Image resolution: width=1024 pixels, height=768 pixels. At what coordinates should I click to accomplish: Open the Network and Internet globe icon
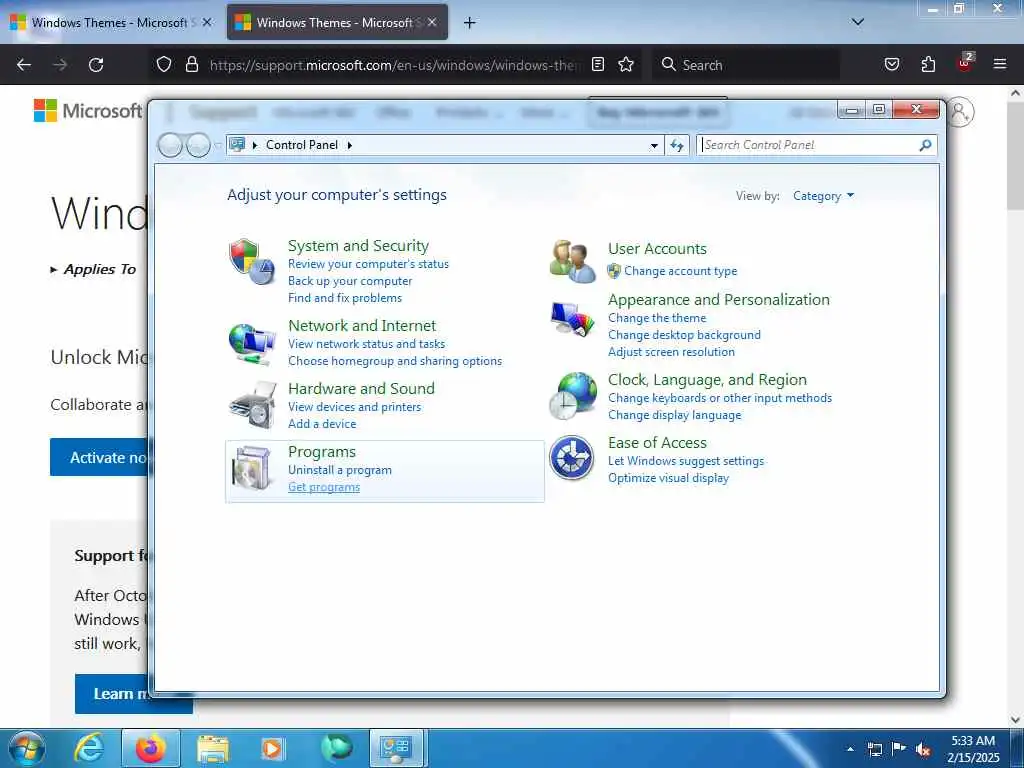click(252, 343)
